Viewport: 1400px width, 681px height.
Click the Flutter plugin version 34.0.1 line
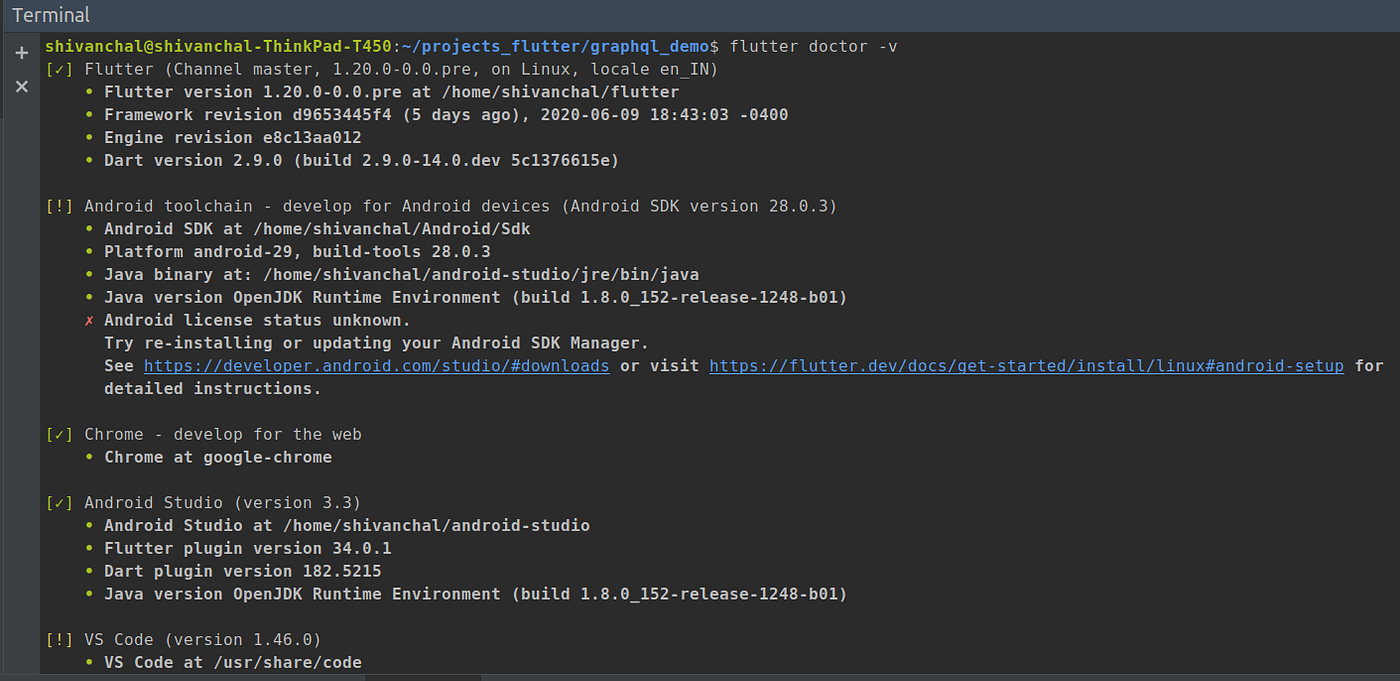click(x=248, y=549)
